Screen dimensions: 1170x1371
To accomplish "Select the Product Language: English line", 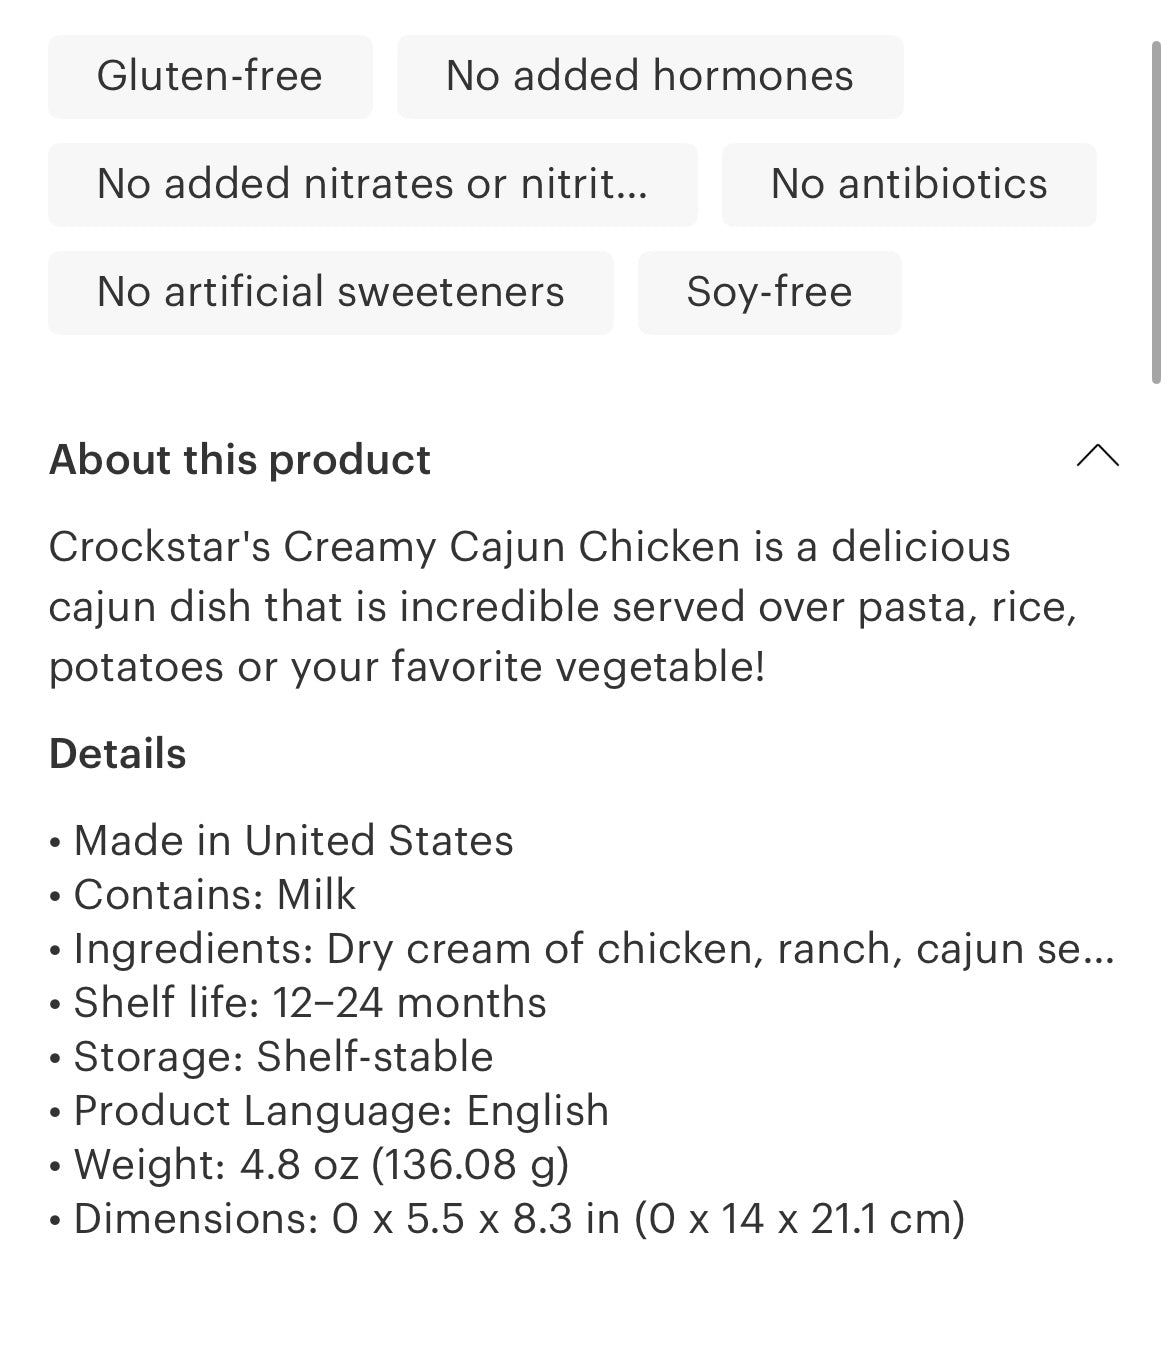I will click(340, 1111).
